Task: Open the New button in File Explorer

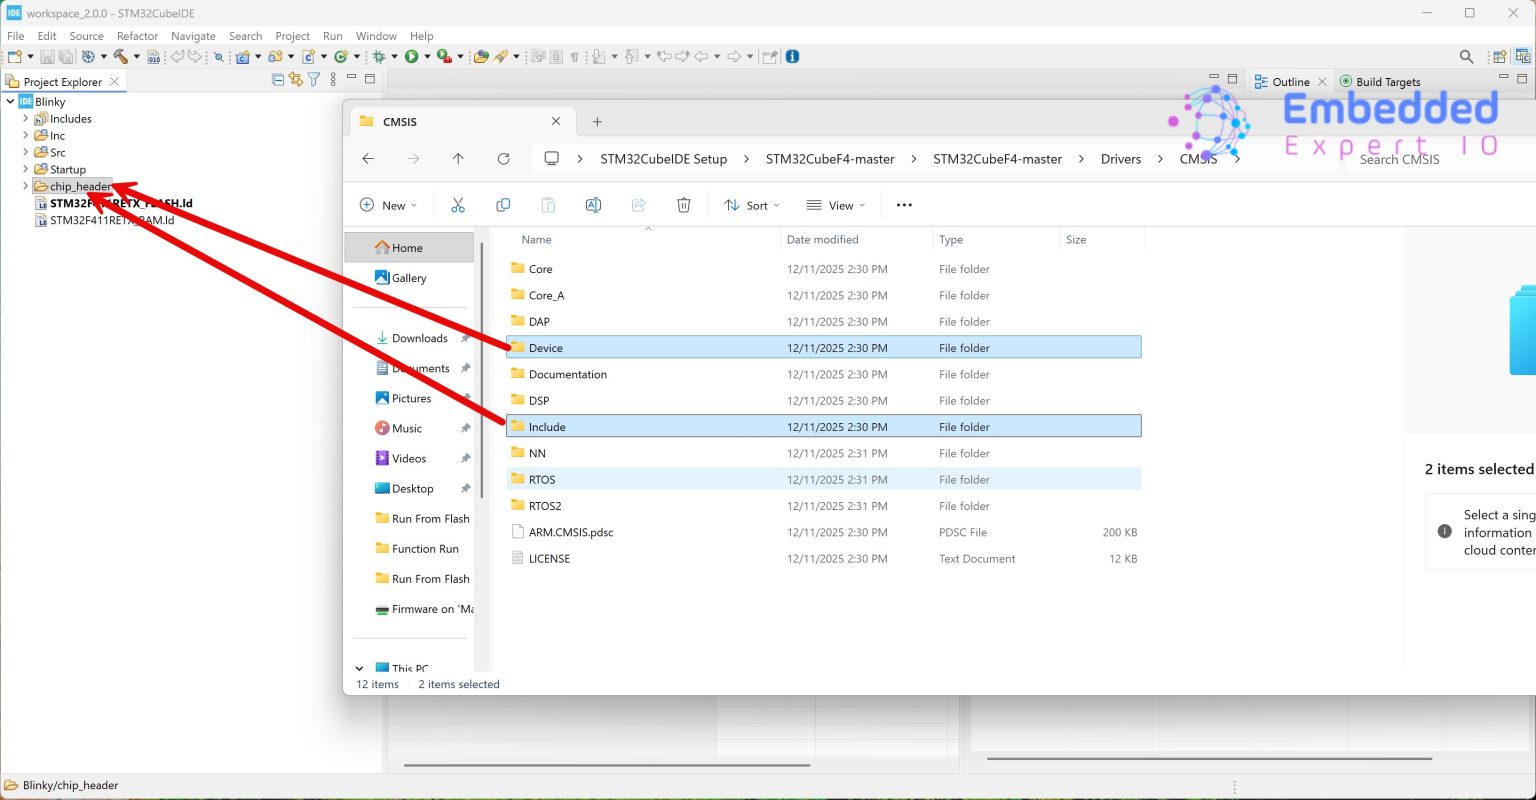Action: [388, 205]
